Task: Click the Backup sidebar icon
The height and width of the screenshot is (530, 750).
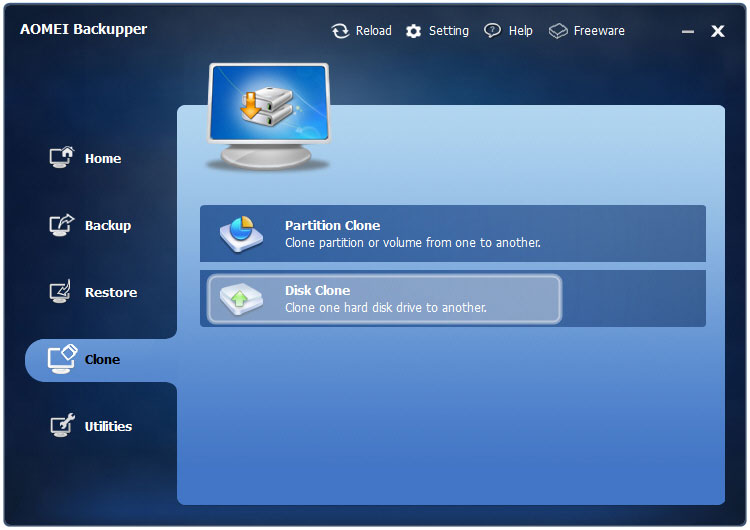Action: 62,224
